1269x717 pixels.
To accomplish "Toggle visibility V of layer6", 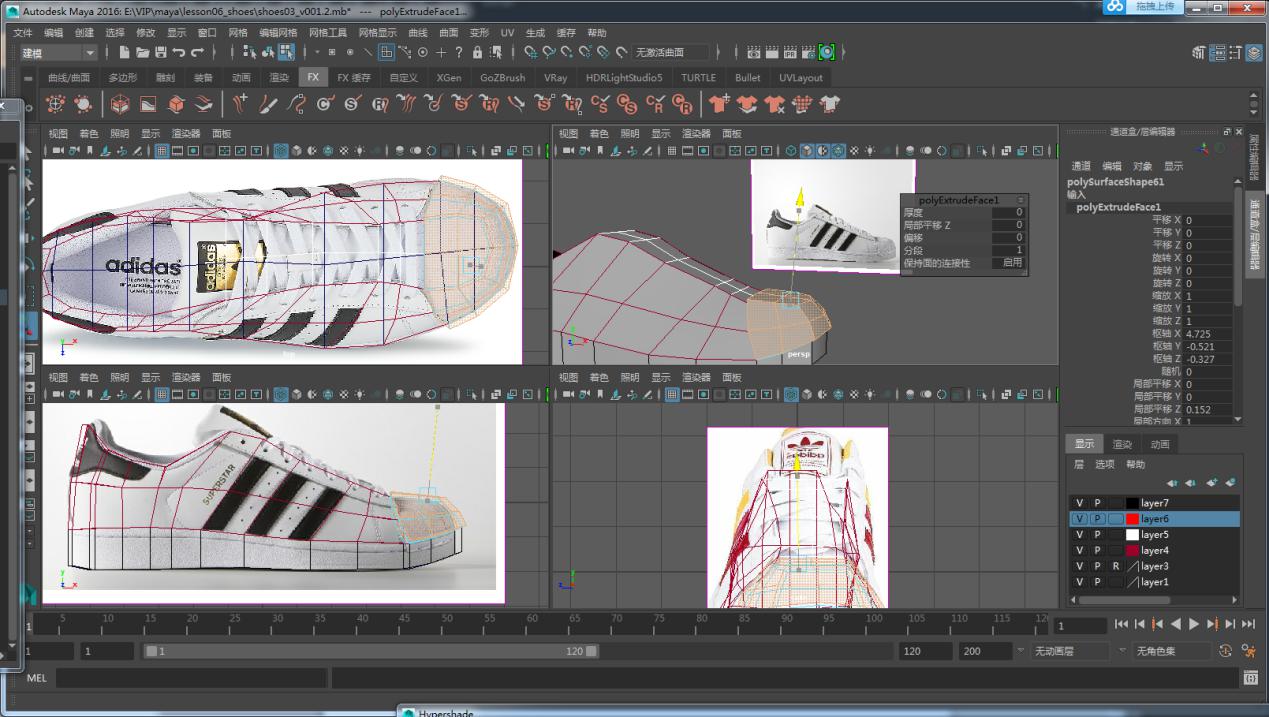I will point(1080,519).
